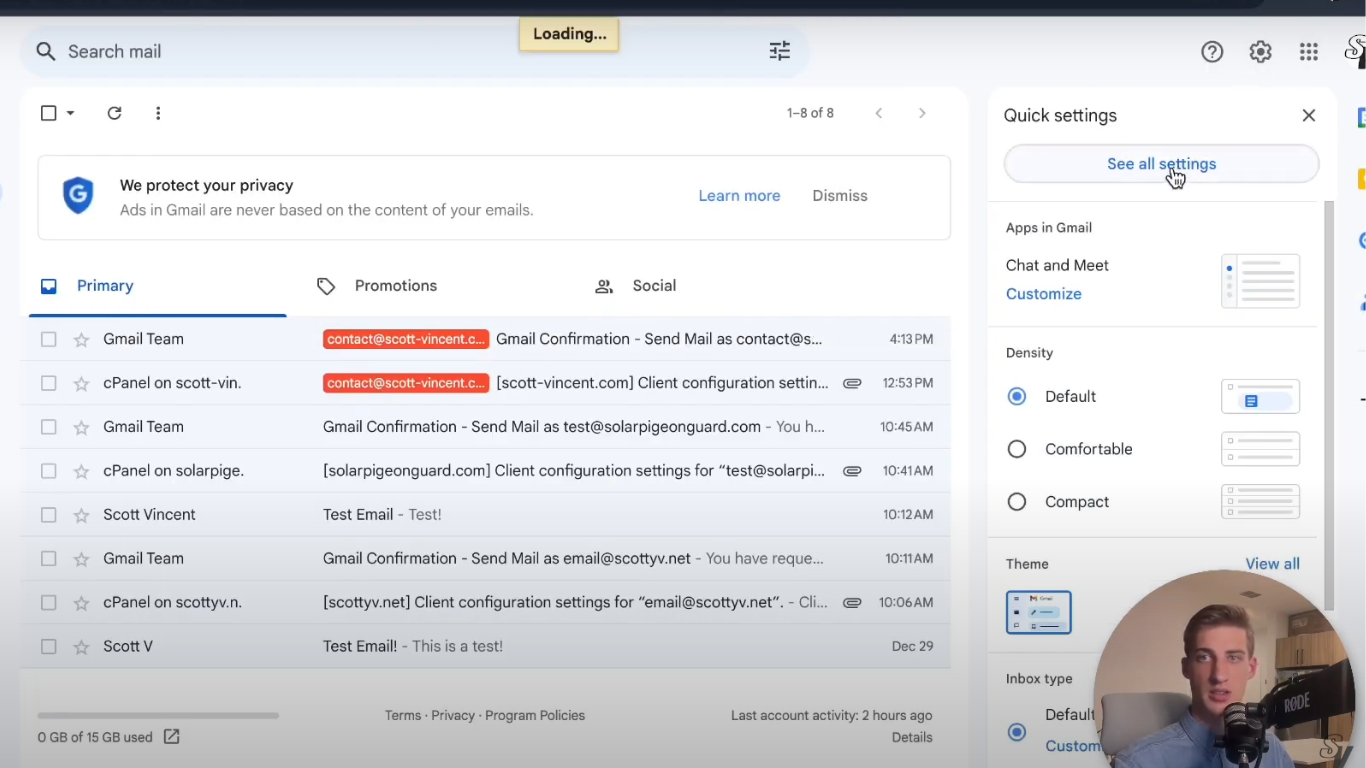Go to newer emails arrow
This screenshot has width=1366, height=768.
879,113
